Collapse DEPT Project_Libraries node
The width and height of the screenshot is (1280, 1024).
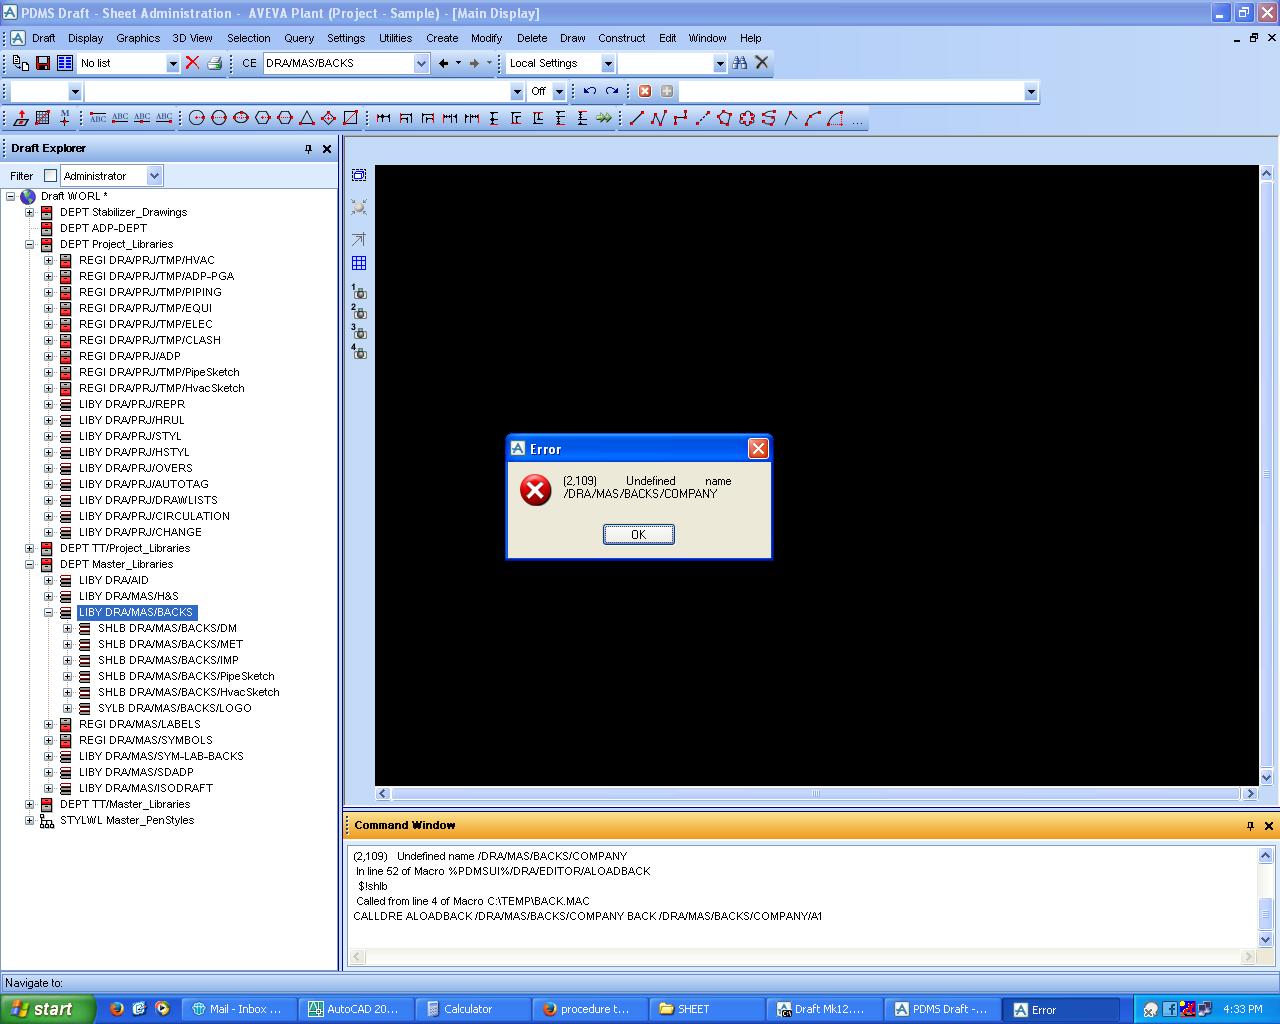pyautogui.click(x=29, y=244)
